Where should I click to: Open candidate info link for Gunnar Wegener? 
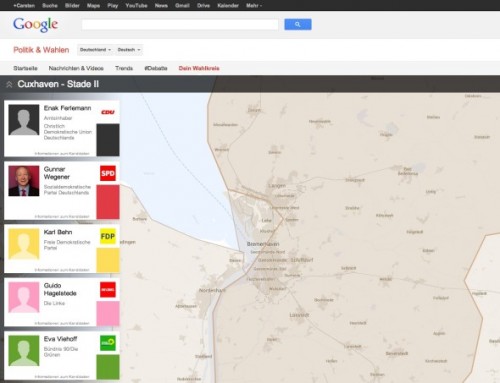click(x=62, y=217)
